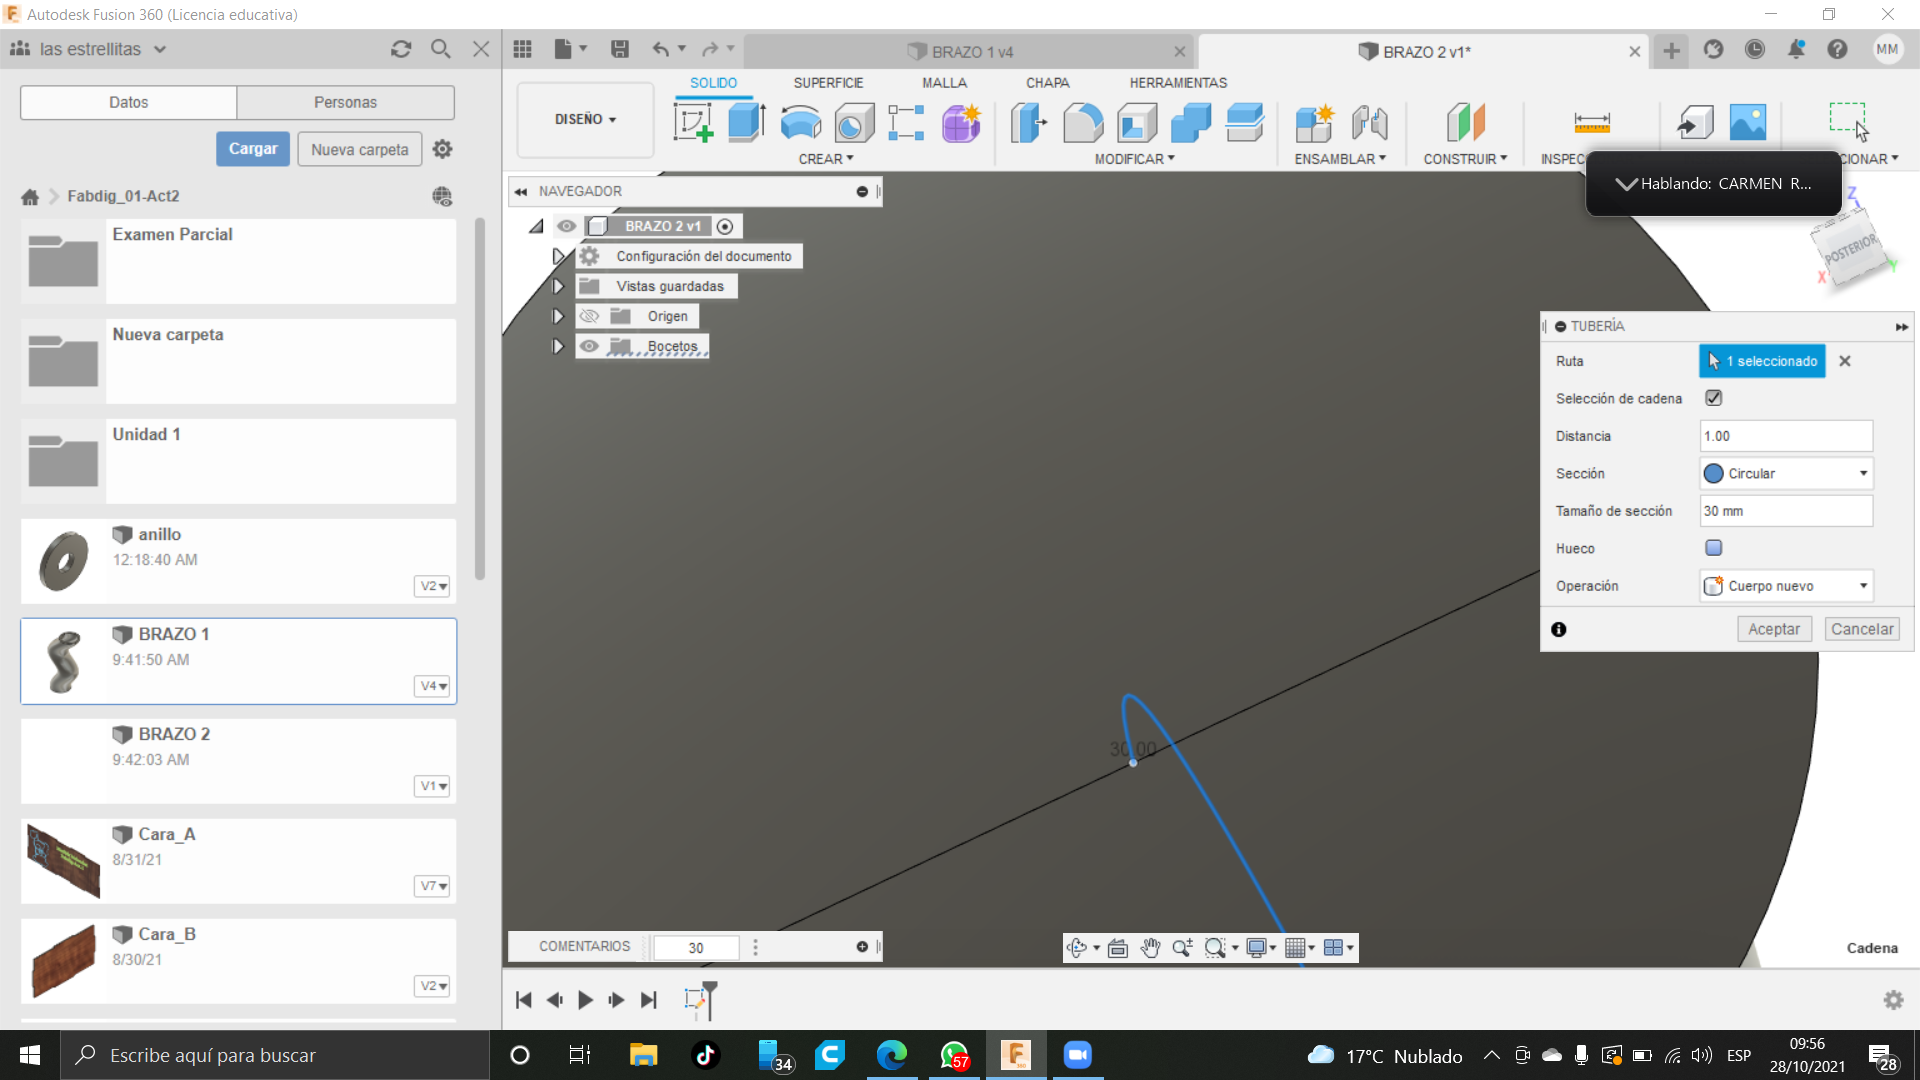Screen dimensions: 1920x1080
Task: Switch to the MALLA tab
Action: coord(944,83)
